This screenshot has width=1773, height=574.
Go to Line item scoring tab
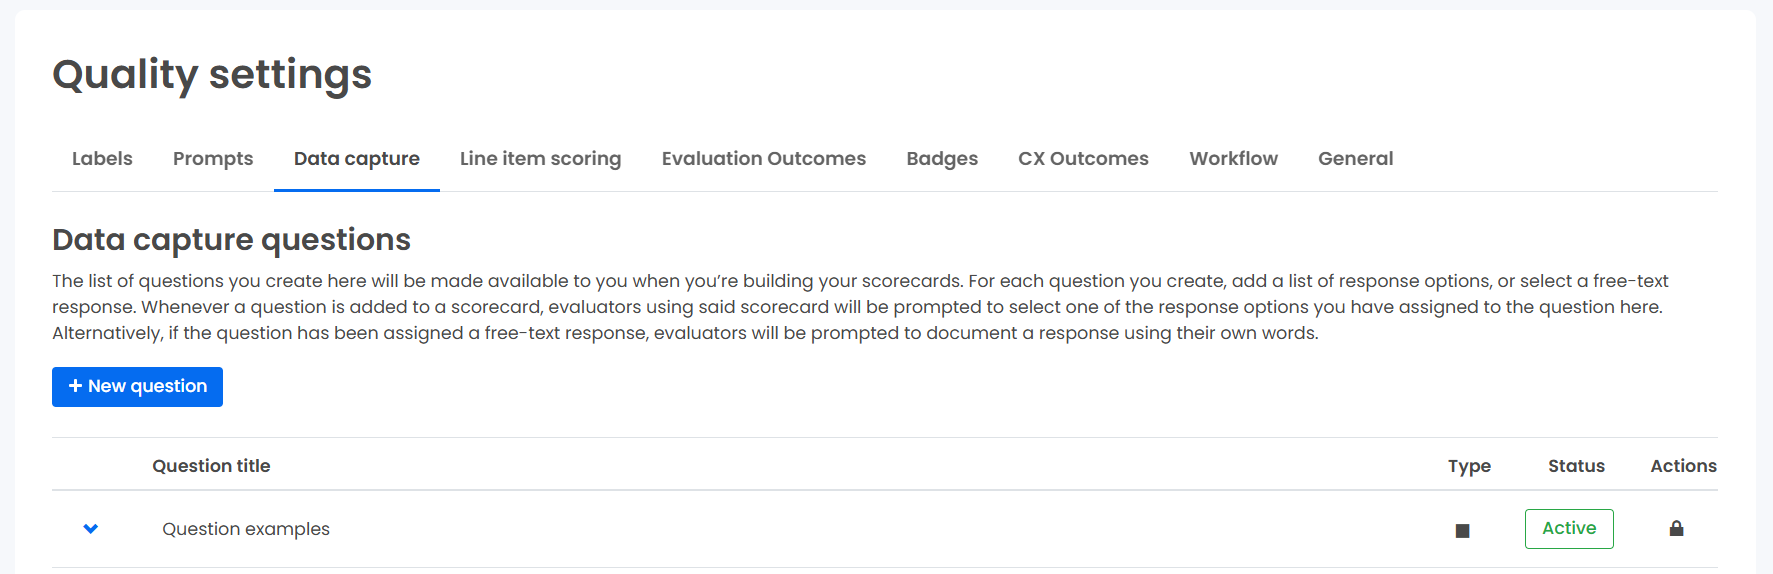click(540, 159)
